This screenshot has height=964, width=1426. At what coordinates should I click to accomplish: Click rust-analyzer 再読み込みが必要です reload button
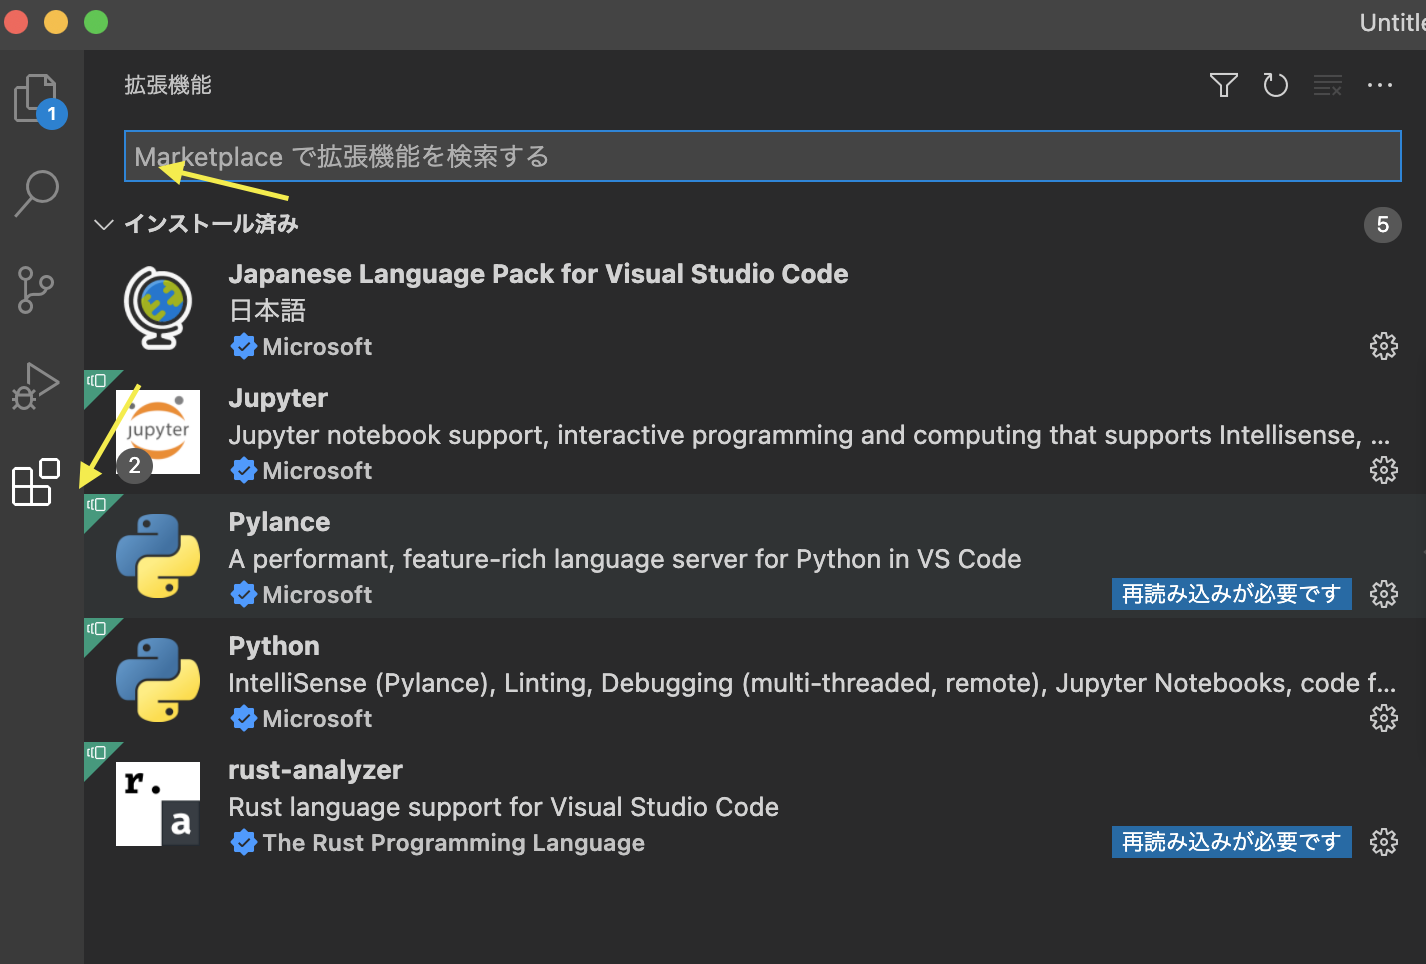[1232, 842]
